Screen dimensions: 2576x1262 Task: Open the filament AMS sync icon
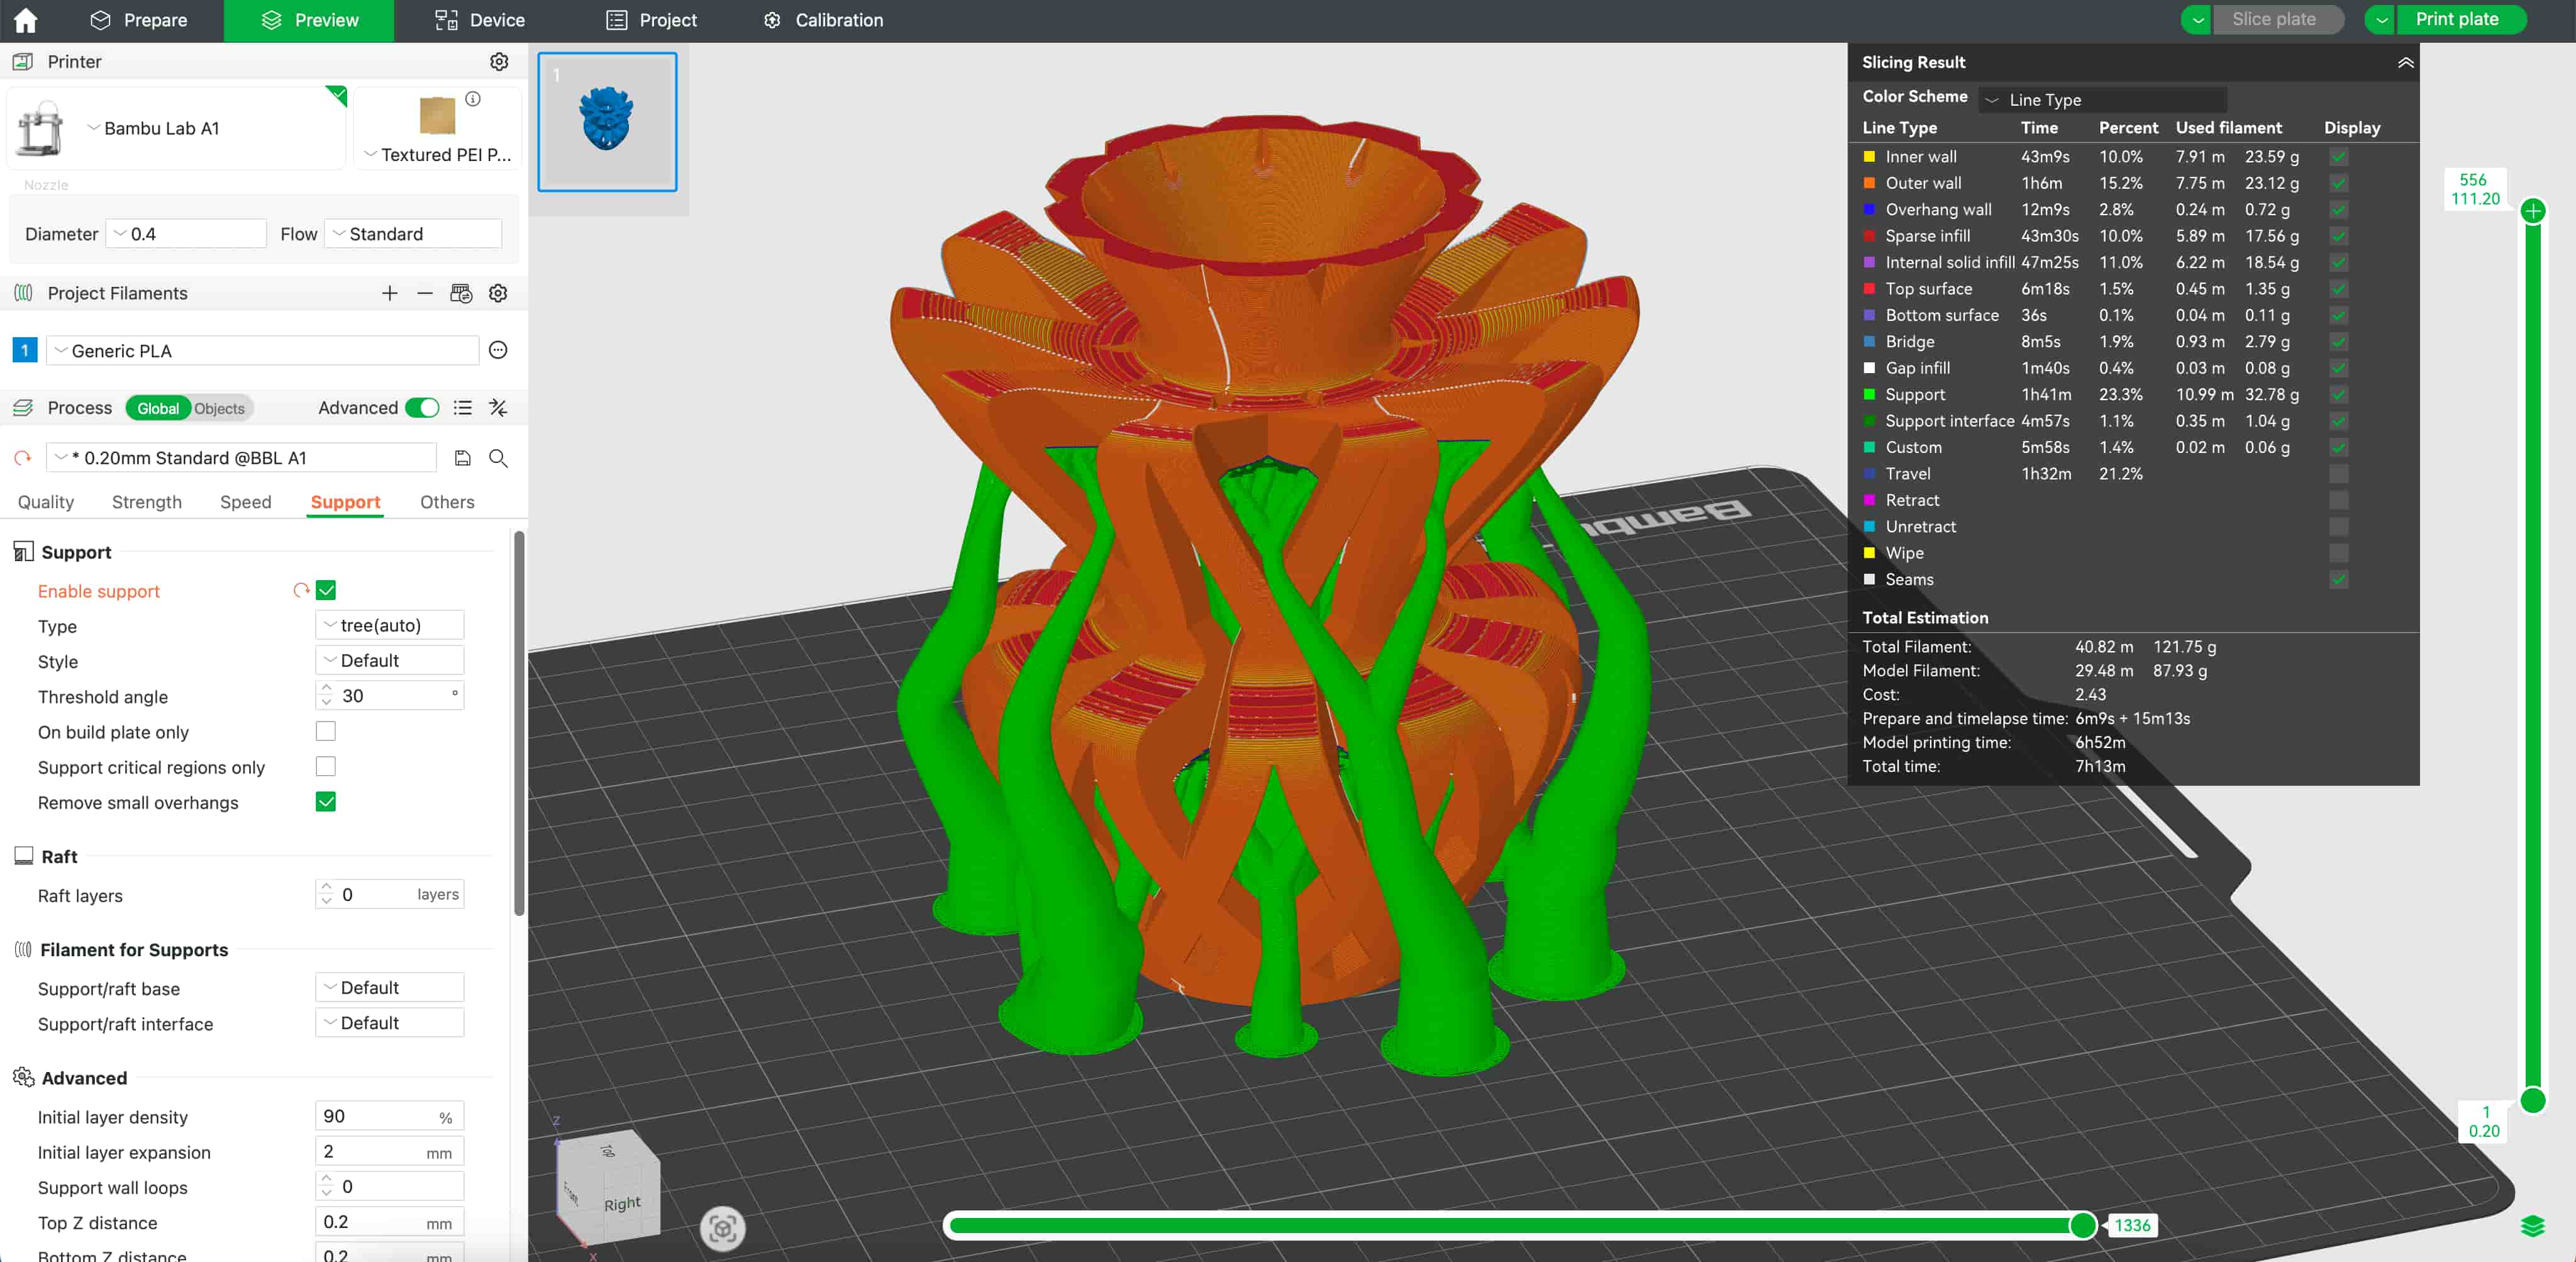(461, 293)
